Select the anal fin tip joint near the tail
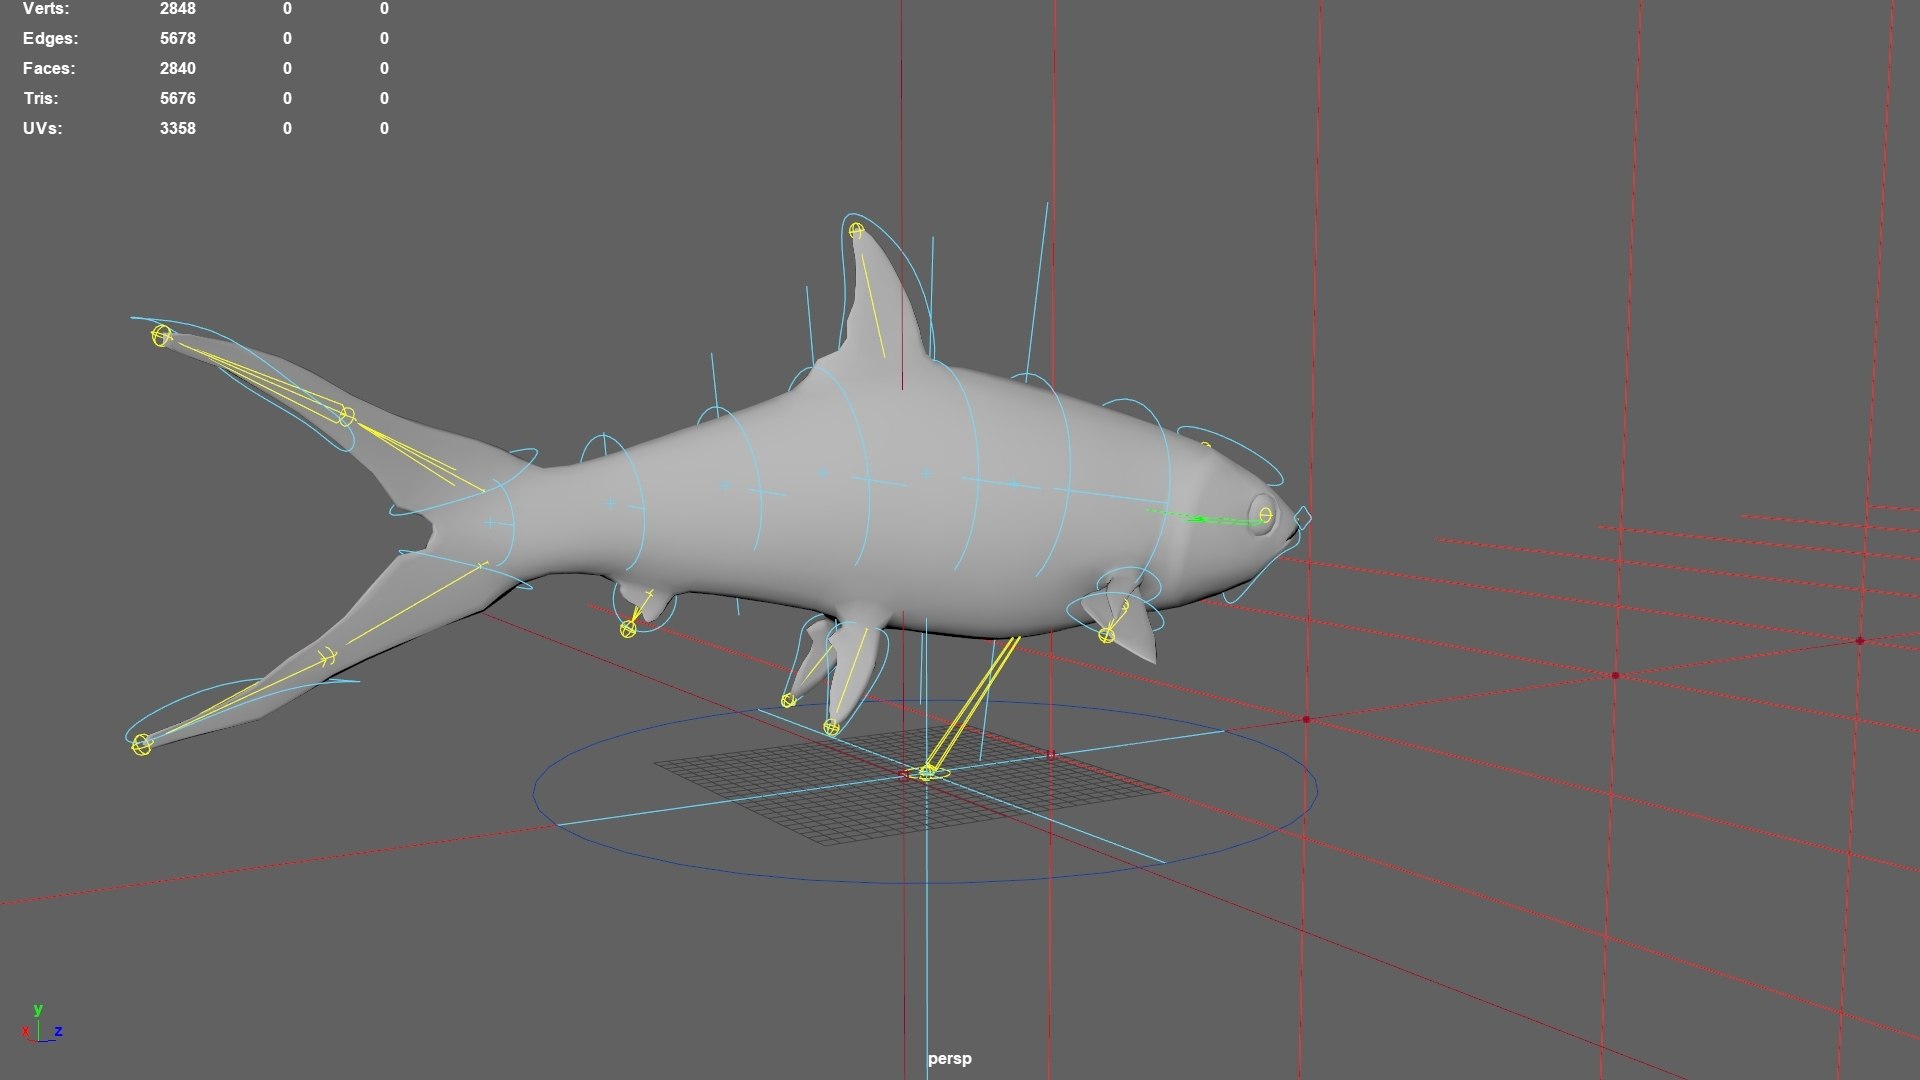 point(628,629)
